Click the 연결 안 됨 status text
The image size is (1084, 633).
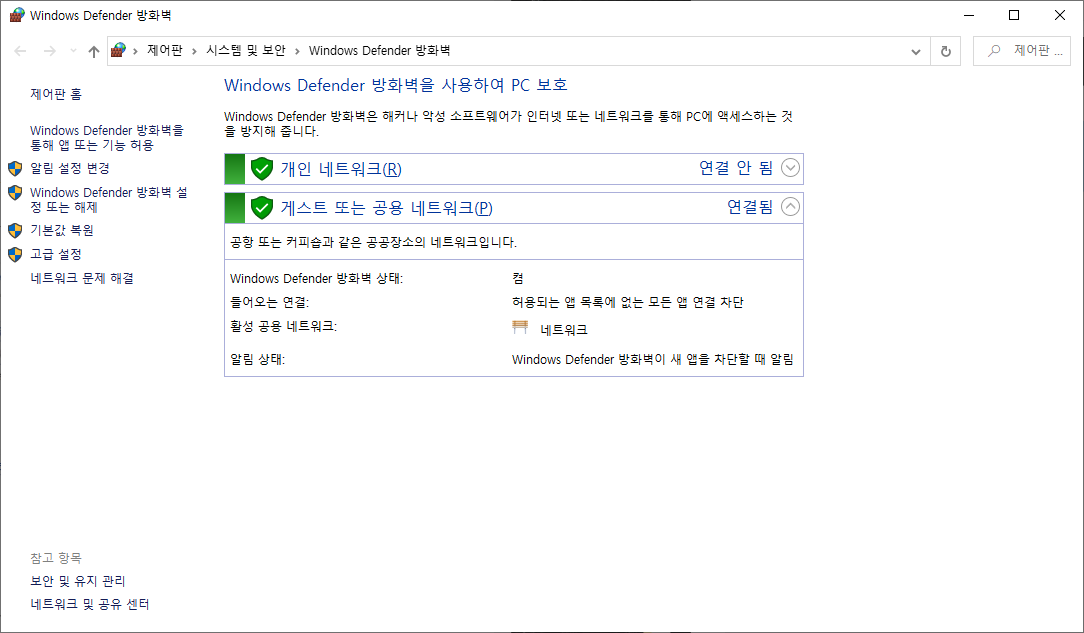pyautogui.click(x=736, y=168)
